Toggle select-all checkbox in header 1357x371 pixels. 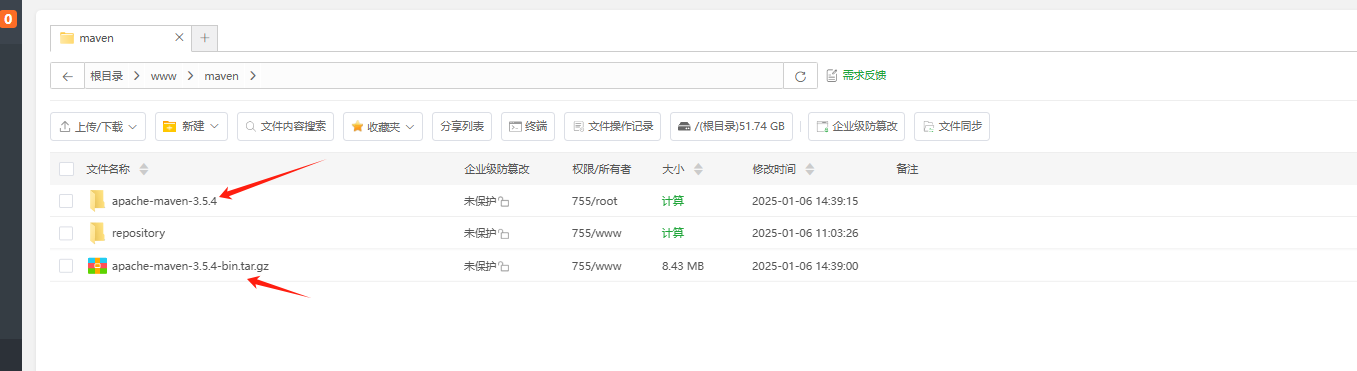pos(66,169)
